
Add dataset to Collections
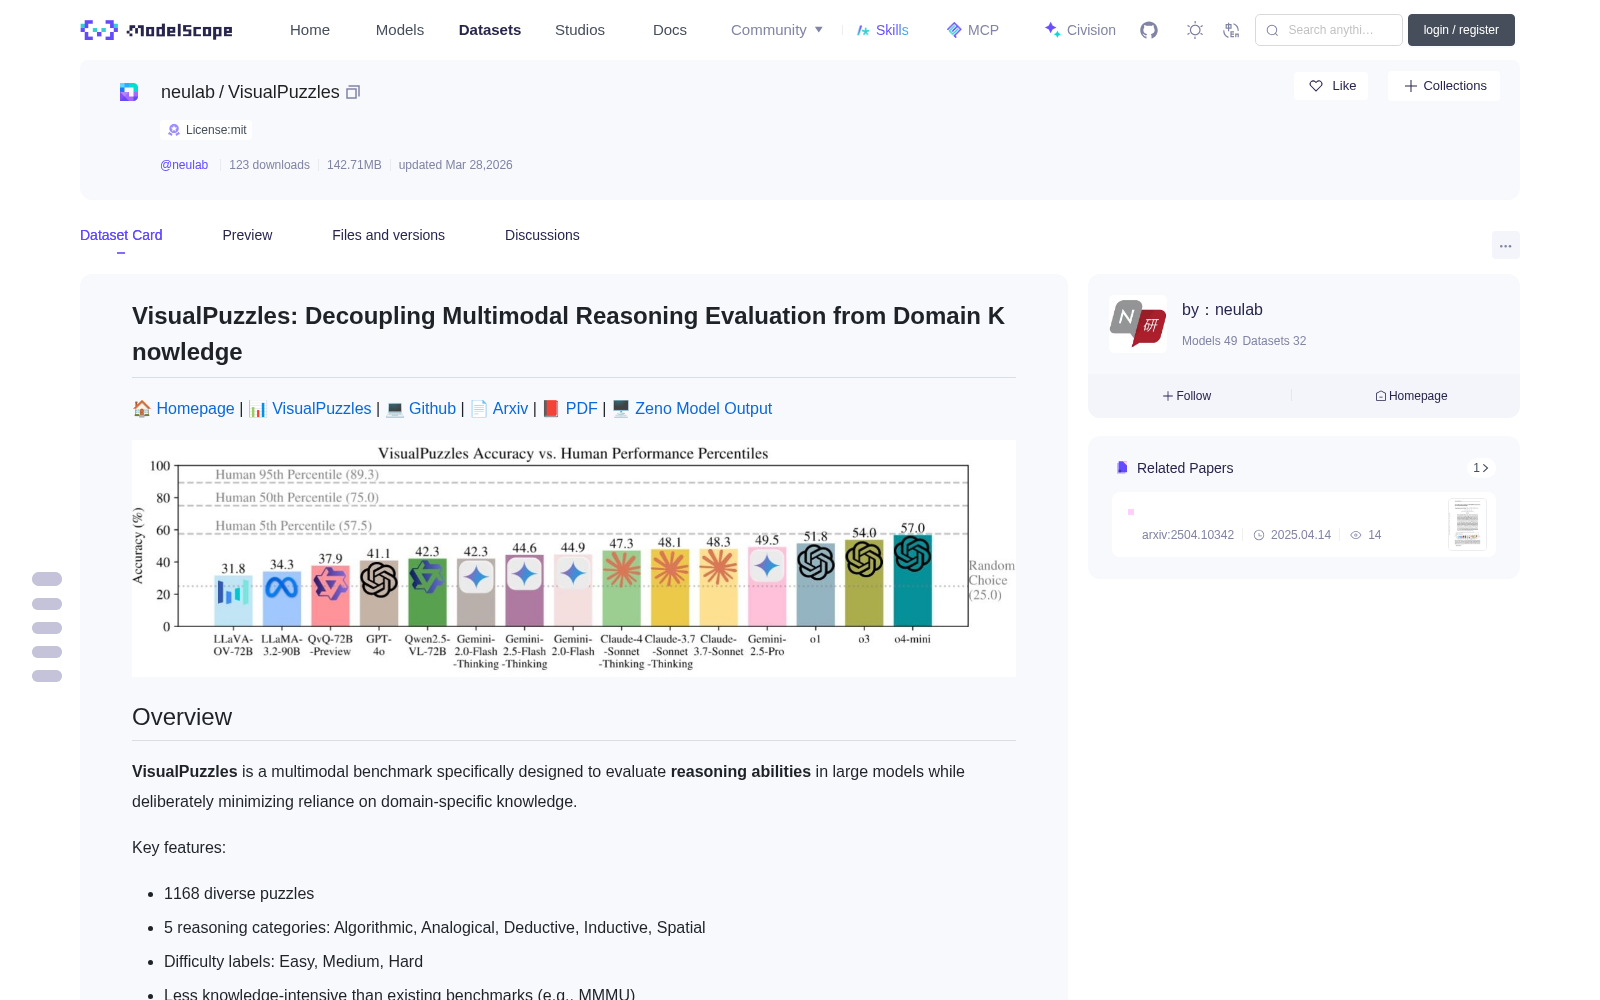(1444, 86)
